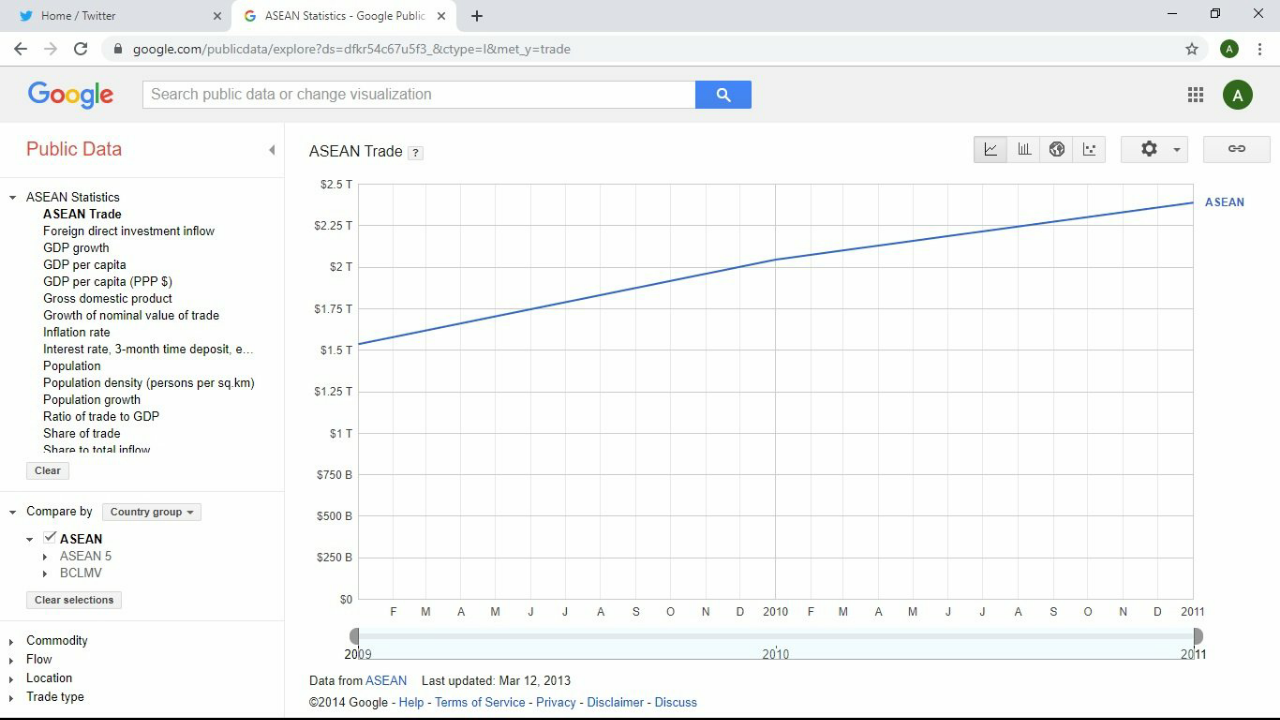View site info lock icon
The width and height of the screenshot is (1280, 720).
pyautogui.click(x=118, y=49)
